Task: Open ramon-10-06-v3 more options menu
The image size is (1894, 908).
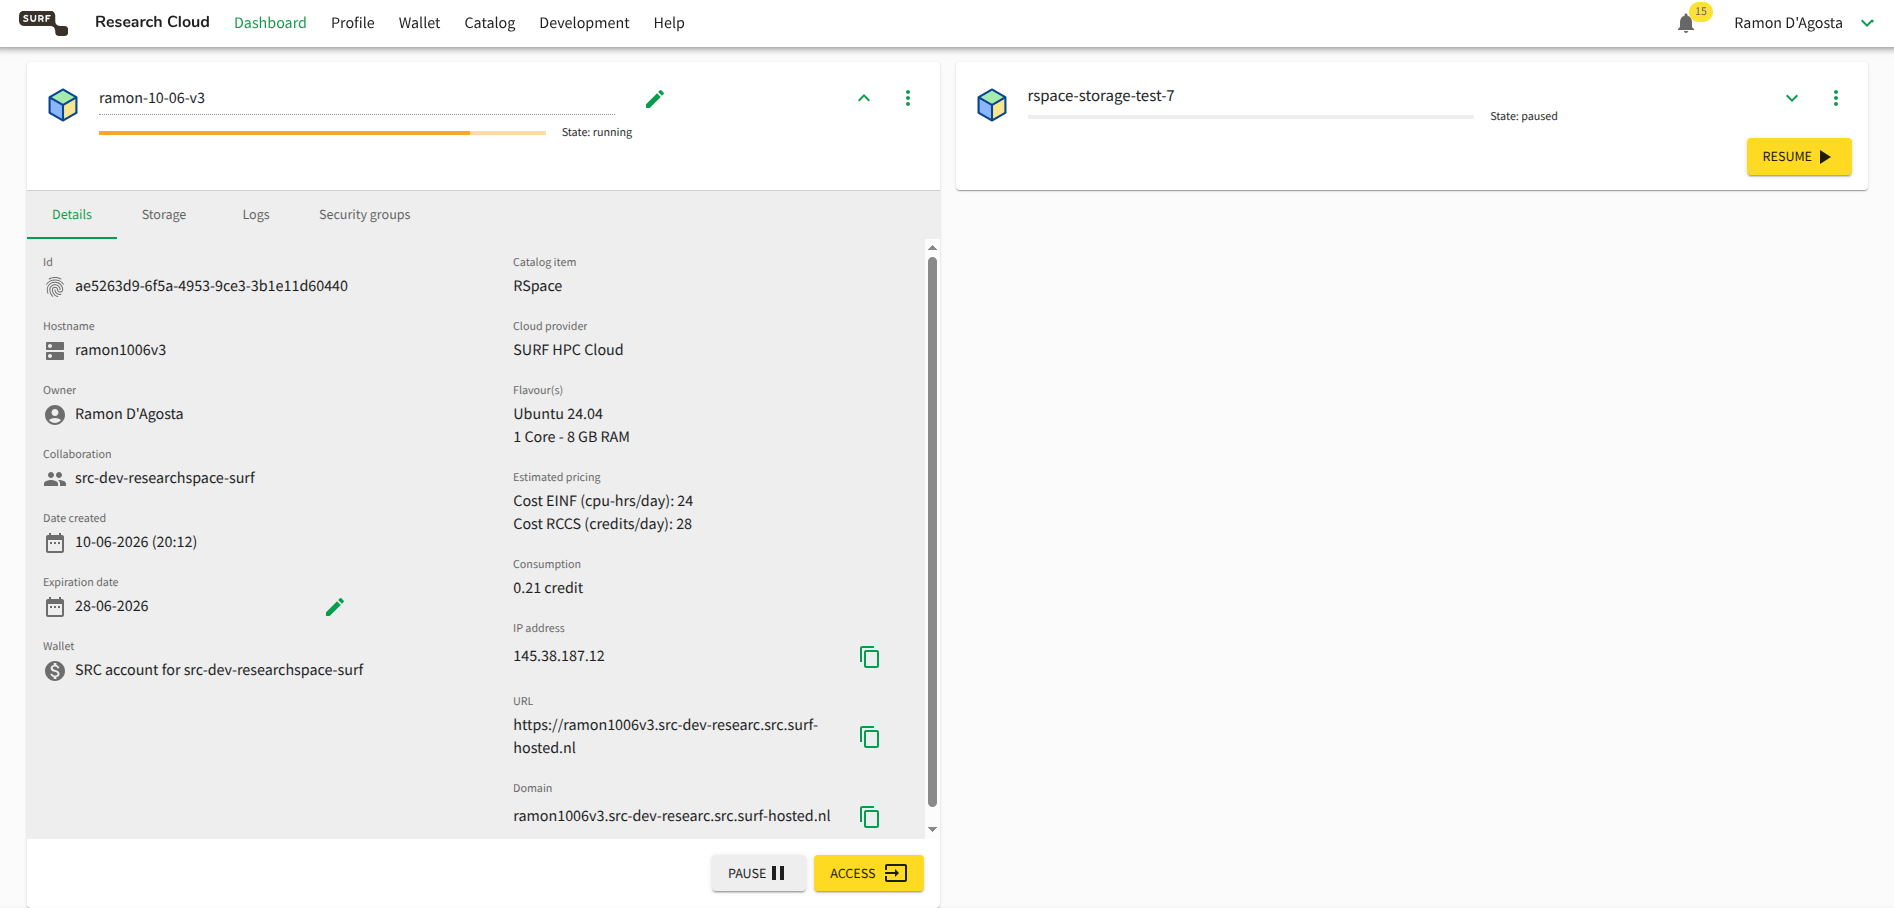Action: click(908, 98)
